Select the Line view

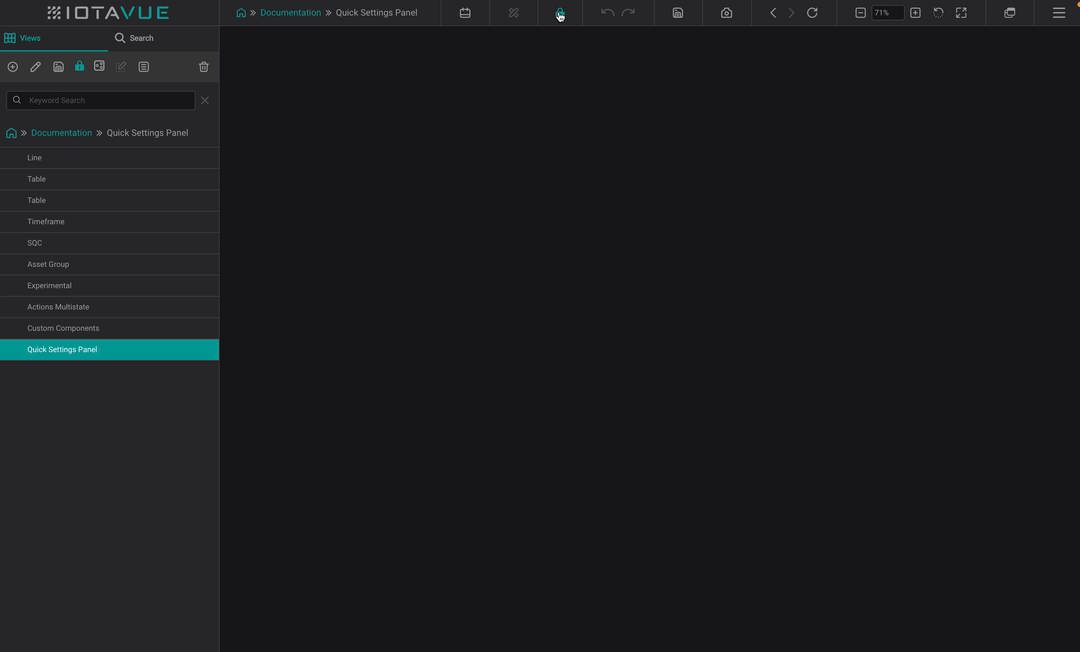(110, 158)
